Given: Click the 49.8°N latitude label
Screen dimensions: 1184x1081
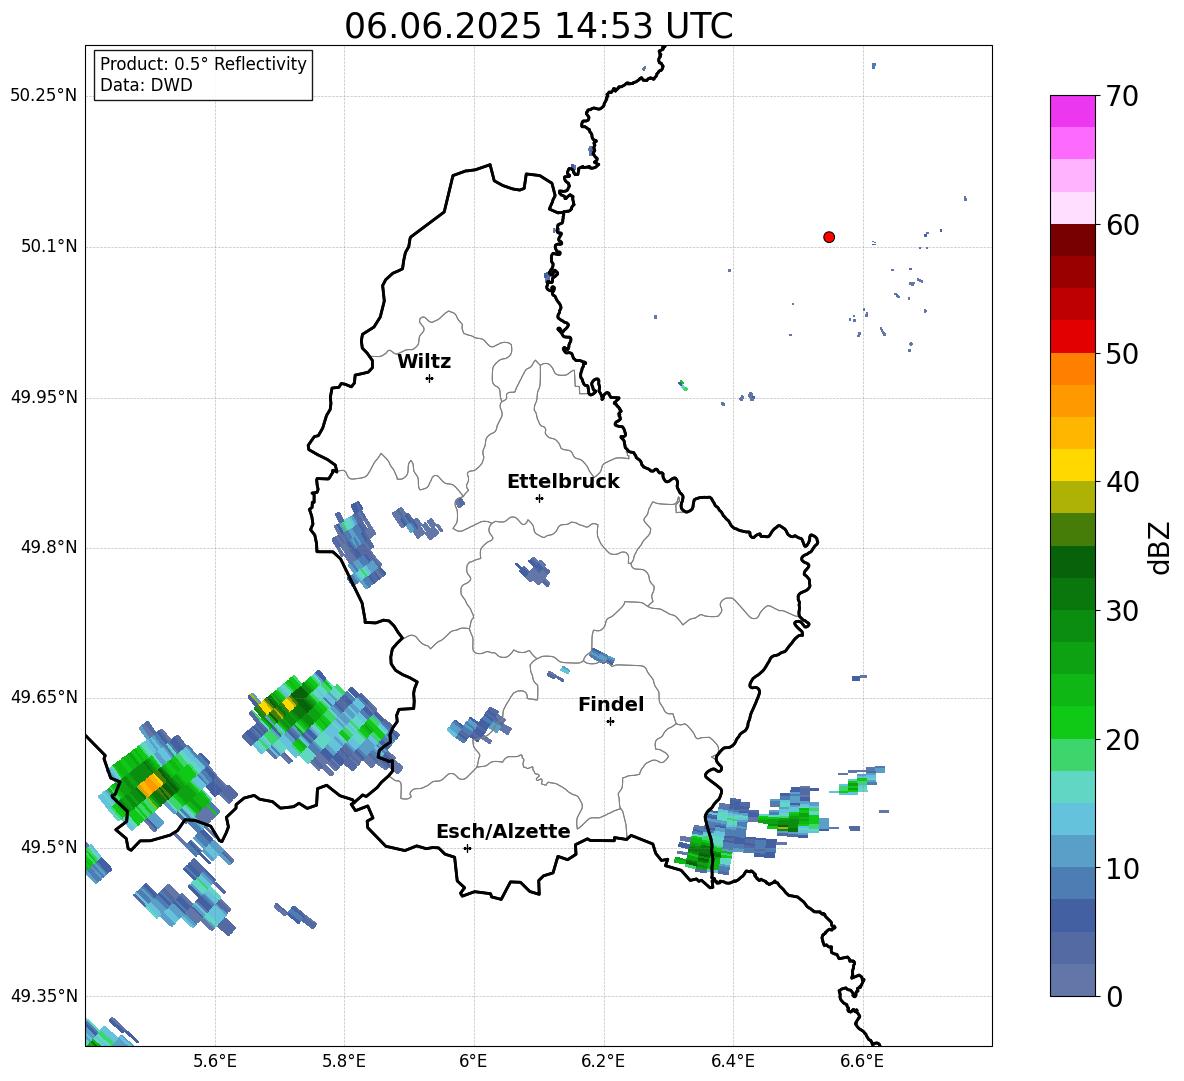Looking at the screenshot, I should point(48,547).
